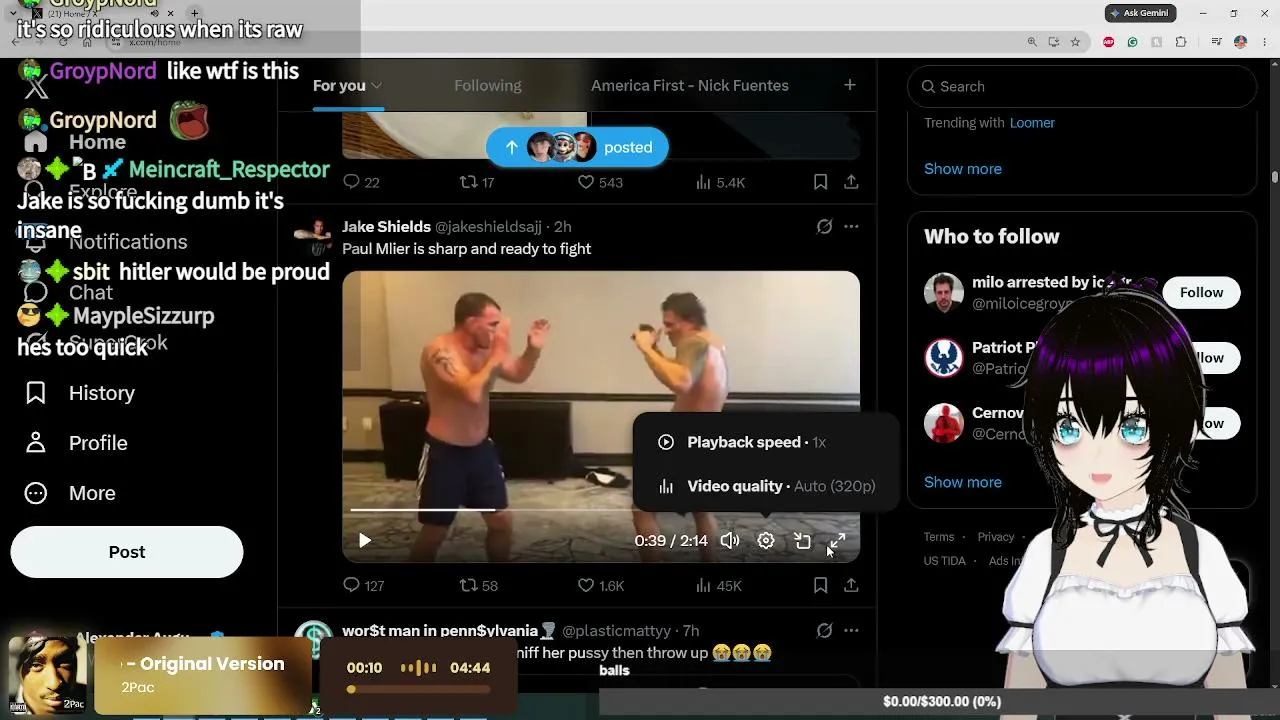Image resolution: width=1280 pixels, height=720 pixels.
Task: Follow the milo arrested account
Action: [1201, 292]
